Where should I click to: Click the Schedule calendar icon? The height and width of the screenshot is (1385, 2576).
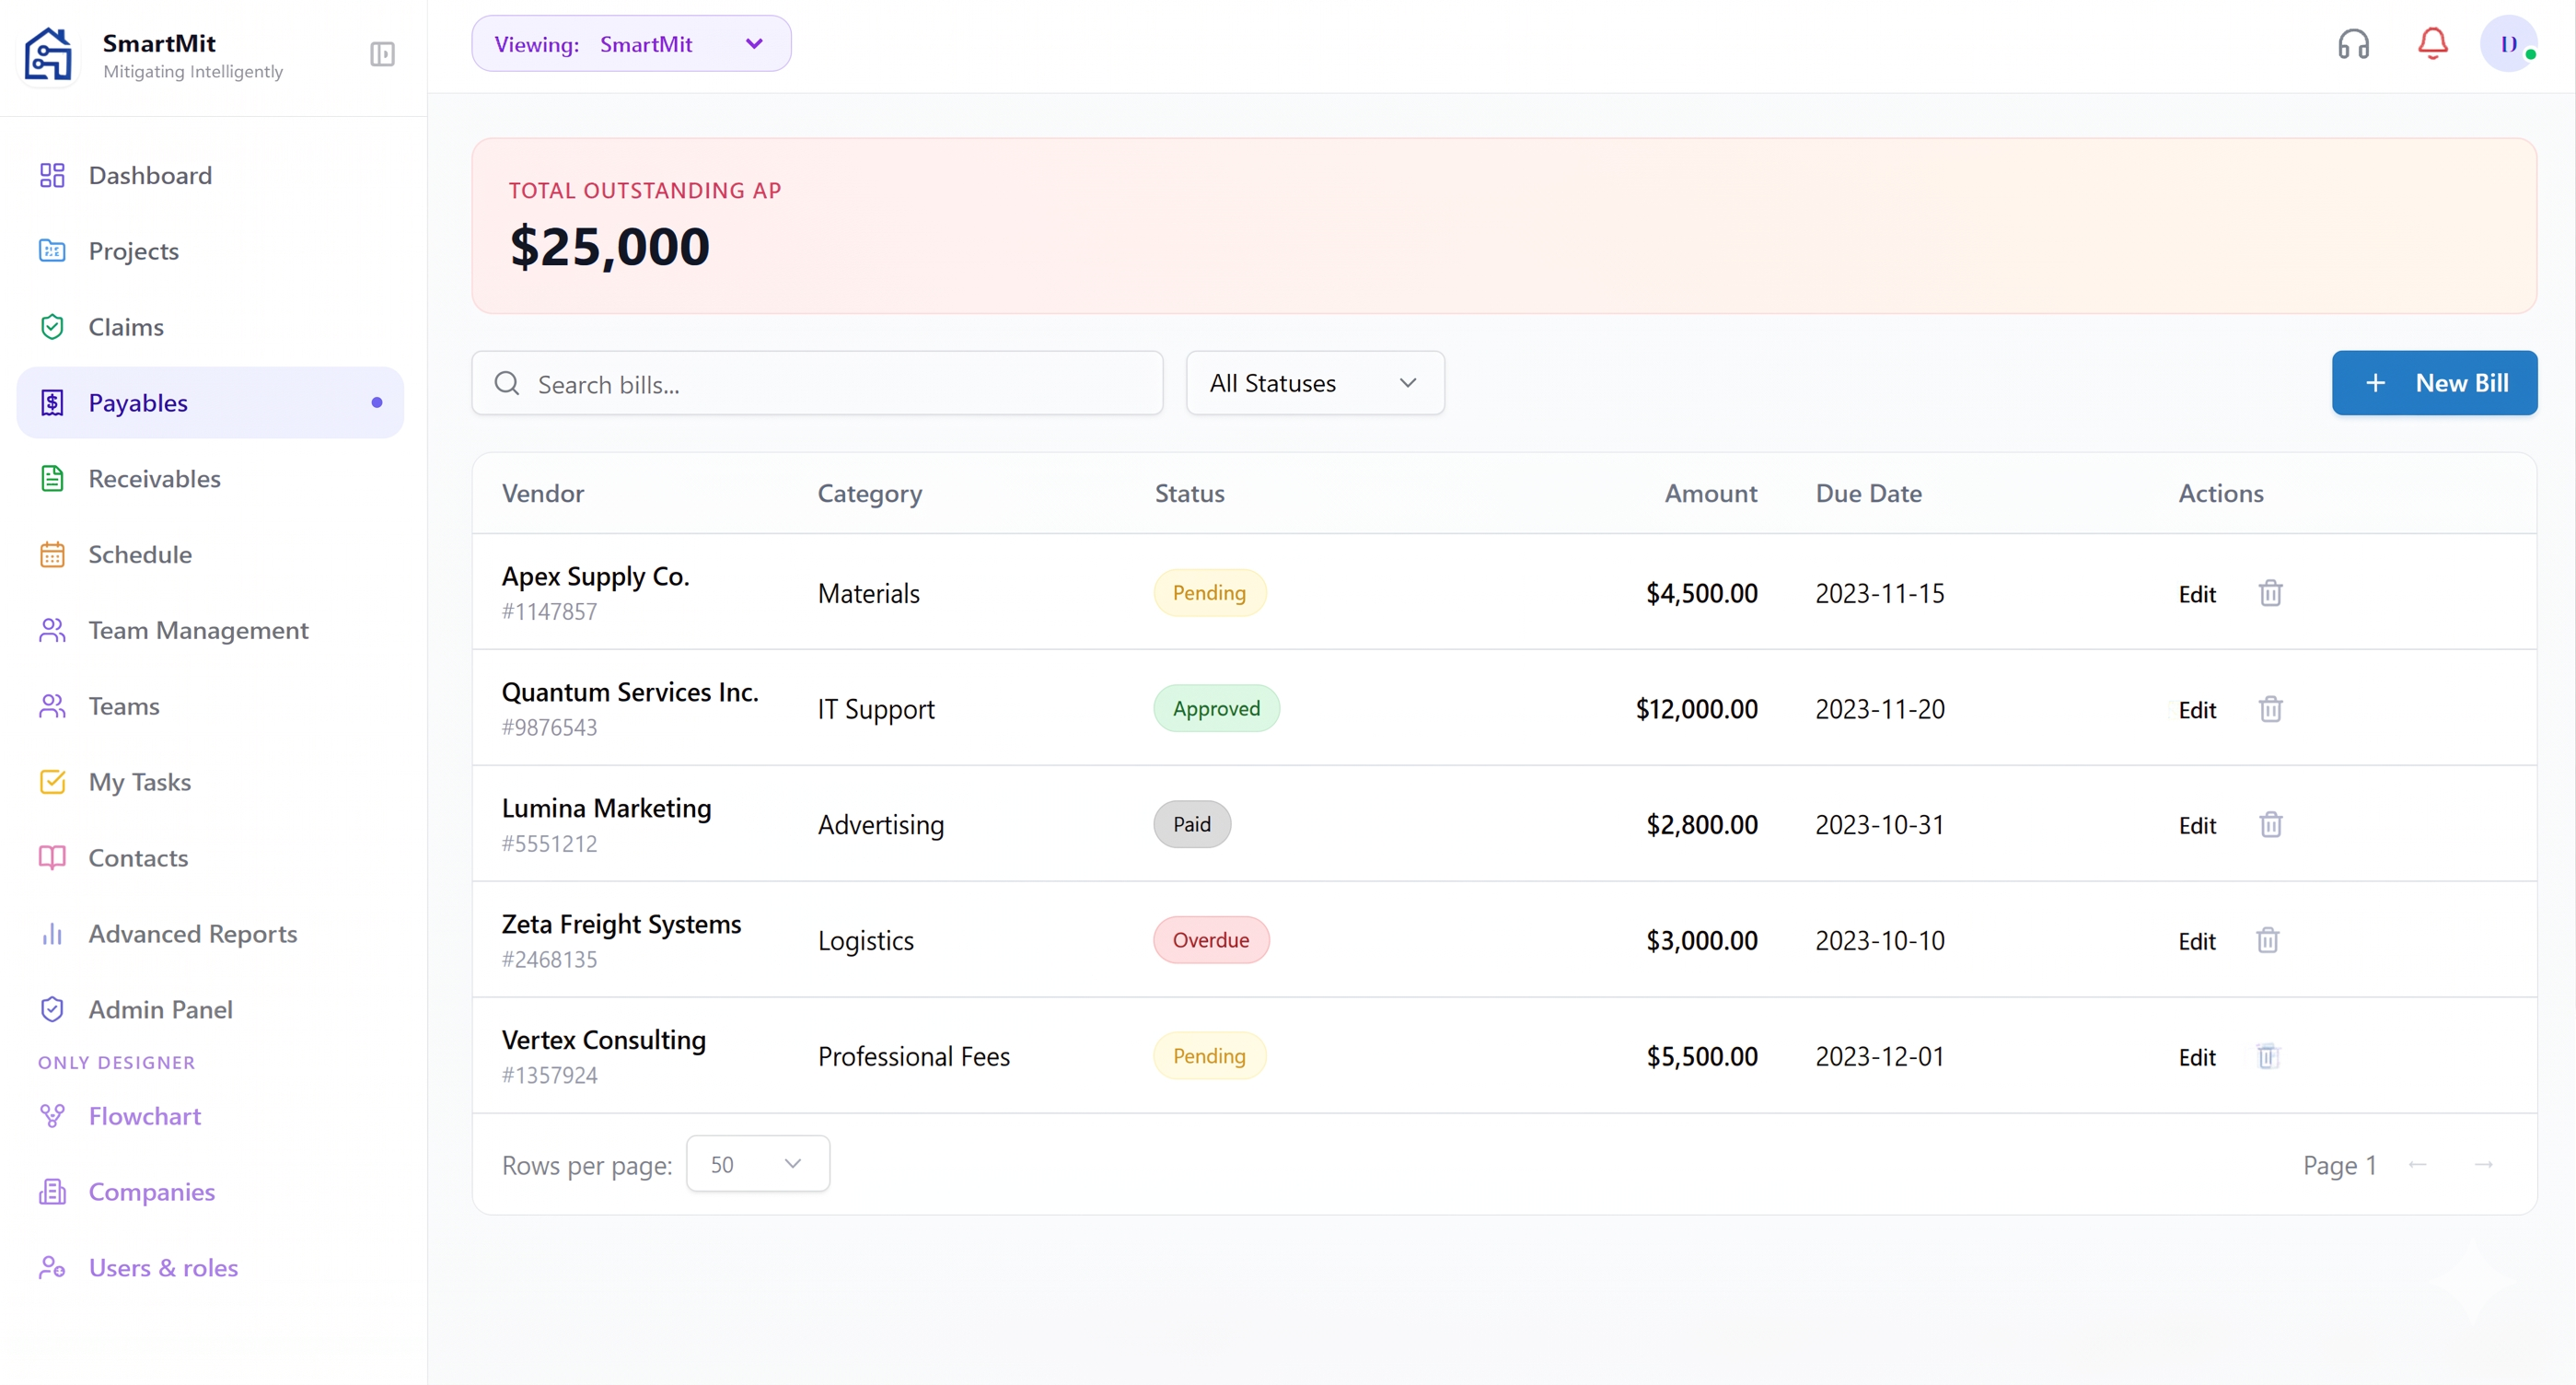tap(52, 554)
